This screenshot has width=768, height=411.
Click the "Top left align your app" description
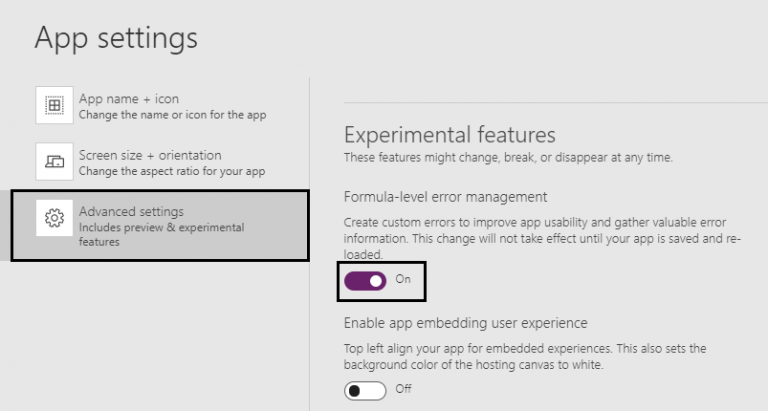(525, 356)
